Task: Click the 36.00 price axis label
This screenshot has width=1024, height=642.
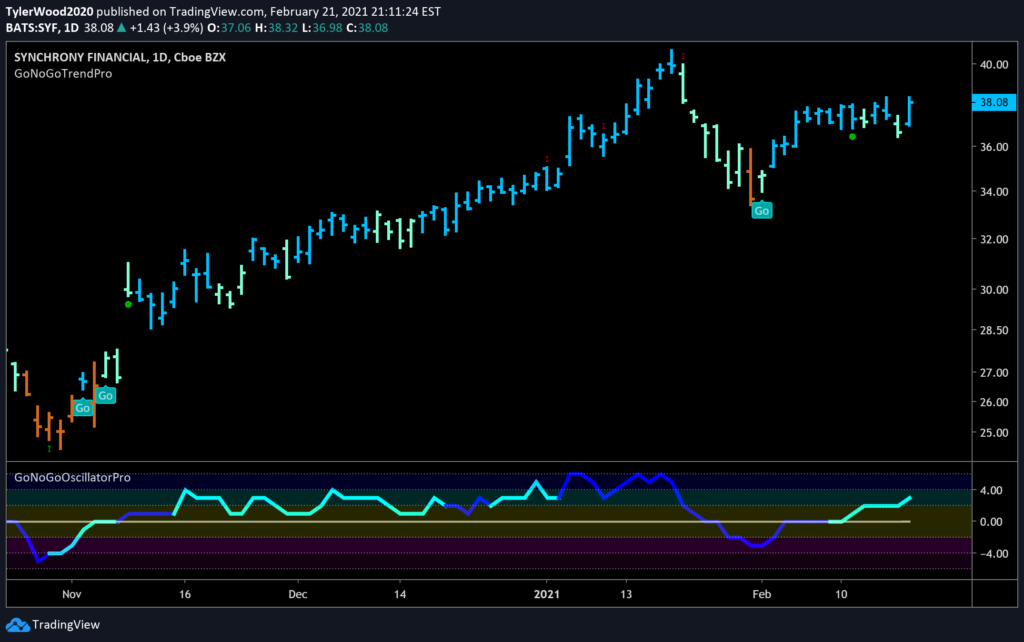Action: [x=993, y=147]
